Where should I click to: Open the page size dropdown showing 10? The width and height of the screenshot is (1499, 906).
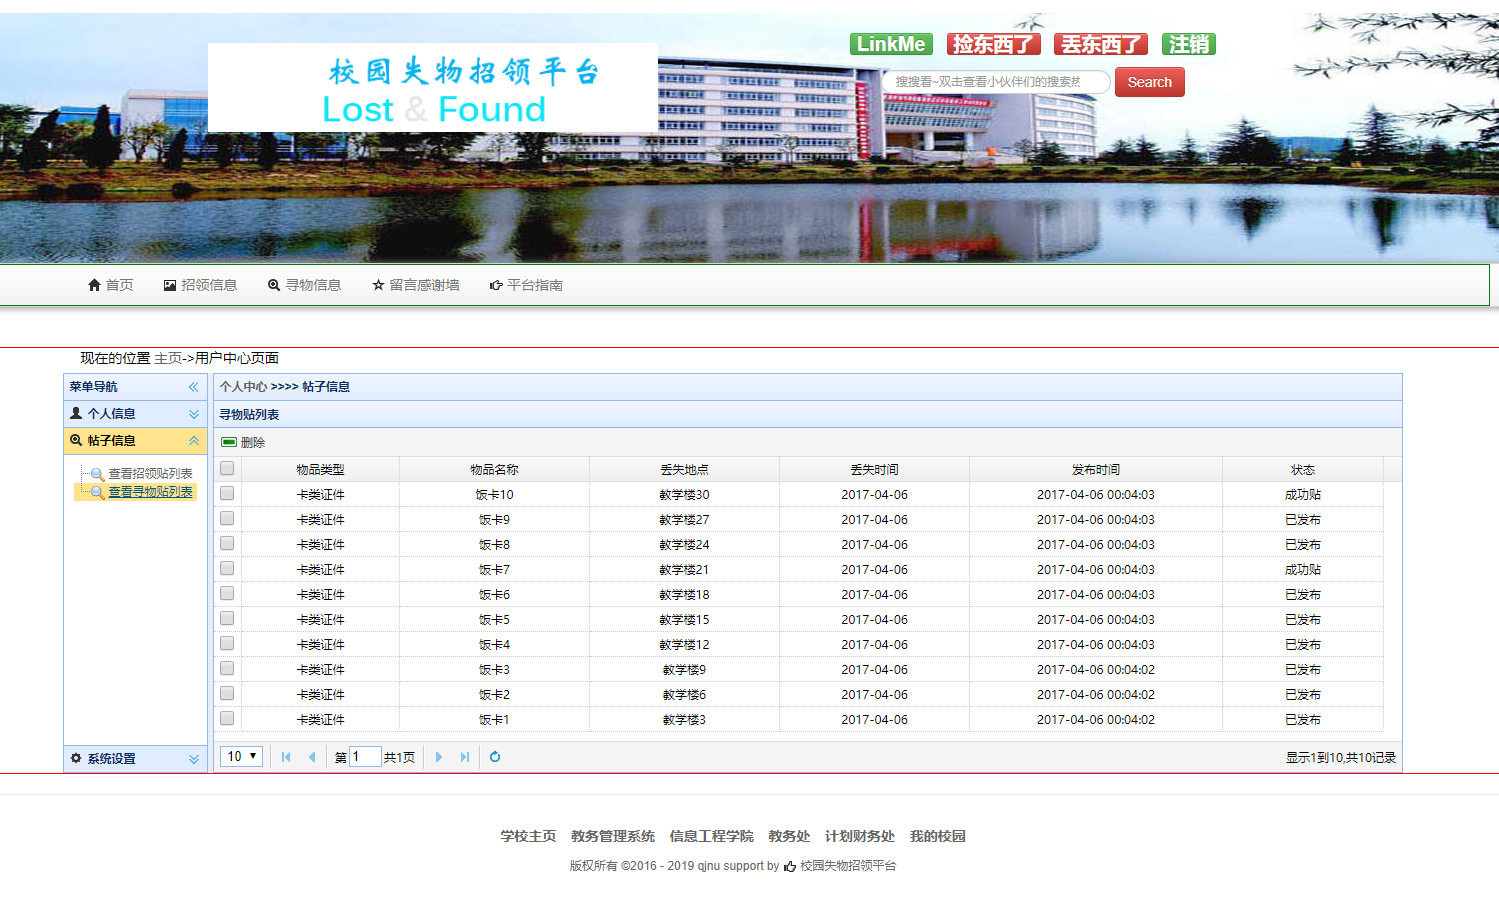click(x=241, y=756)
